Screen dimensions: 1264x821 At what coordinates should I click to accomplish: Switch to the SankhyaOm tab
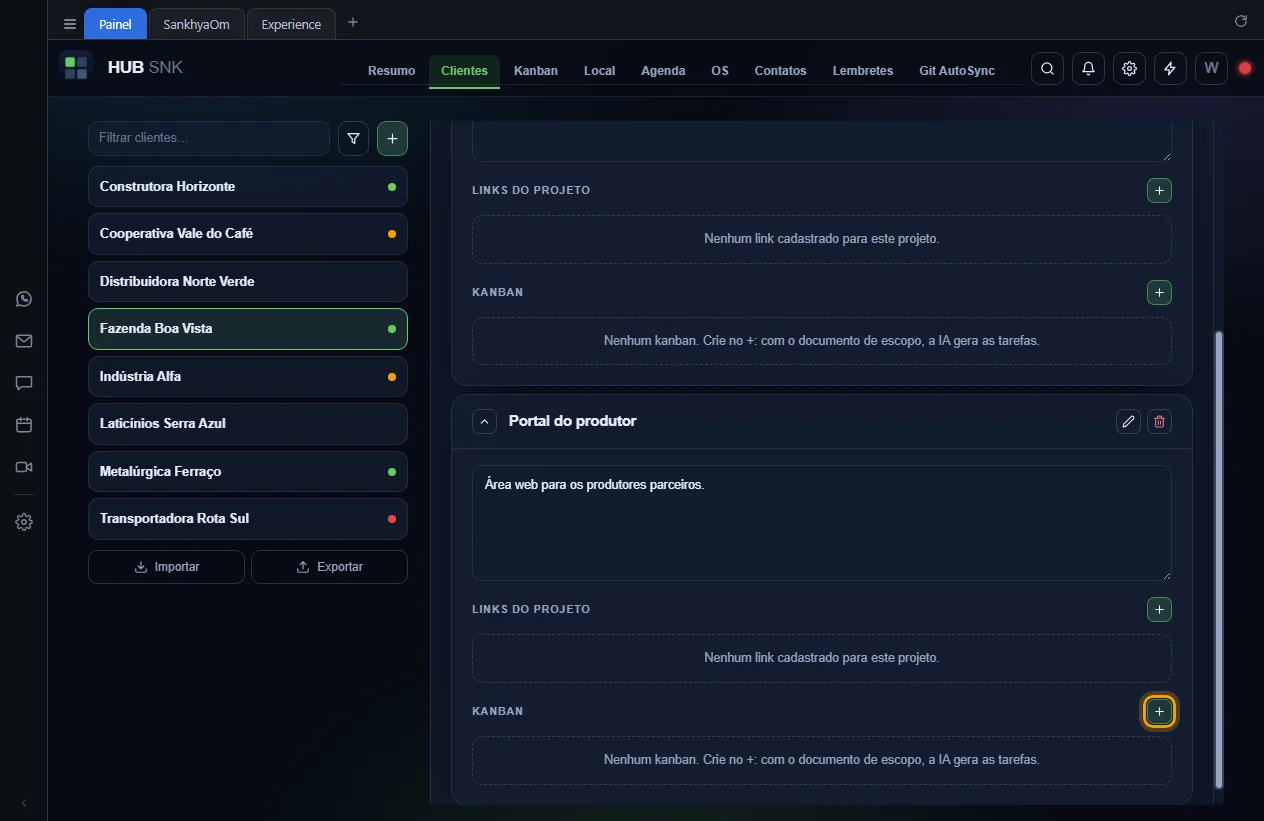click(x=197, y=24)
